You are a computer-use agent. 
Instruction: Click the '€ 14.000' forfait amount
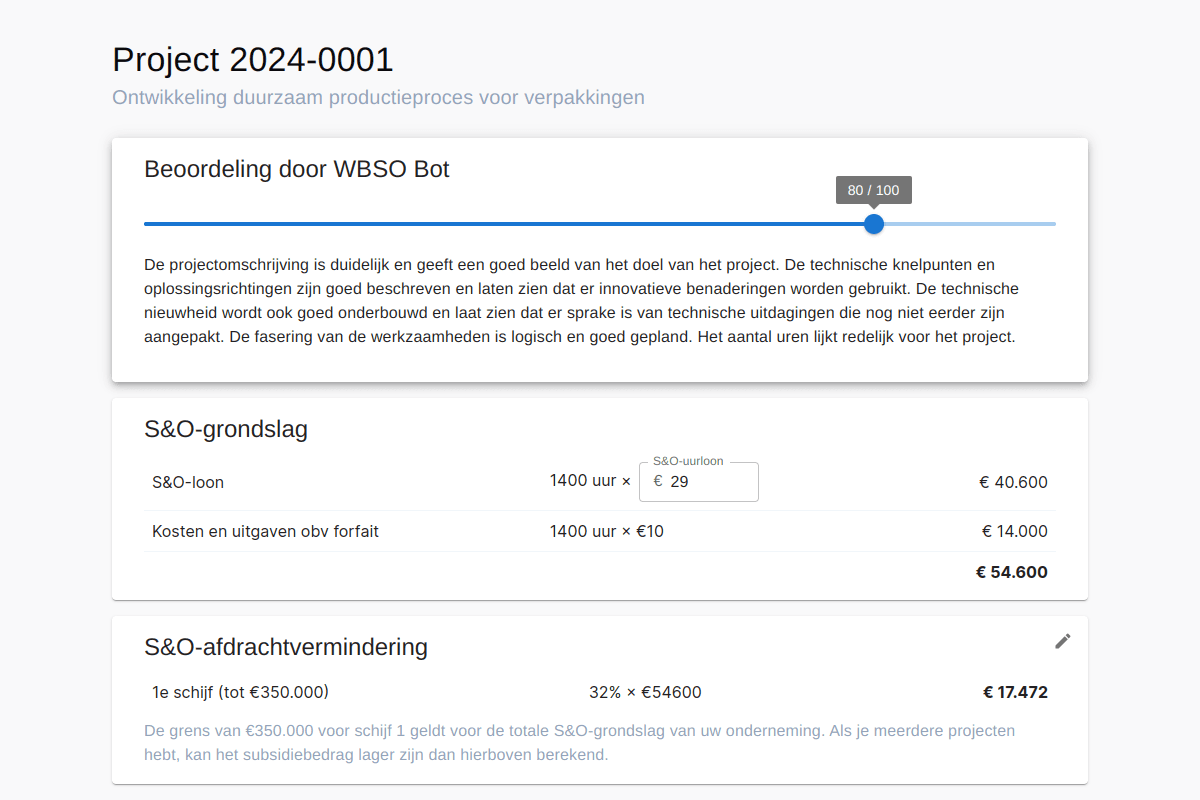1014,531
